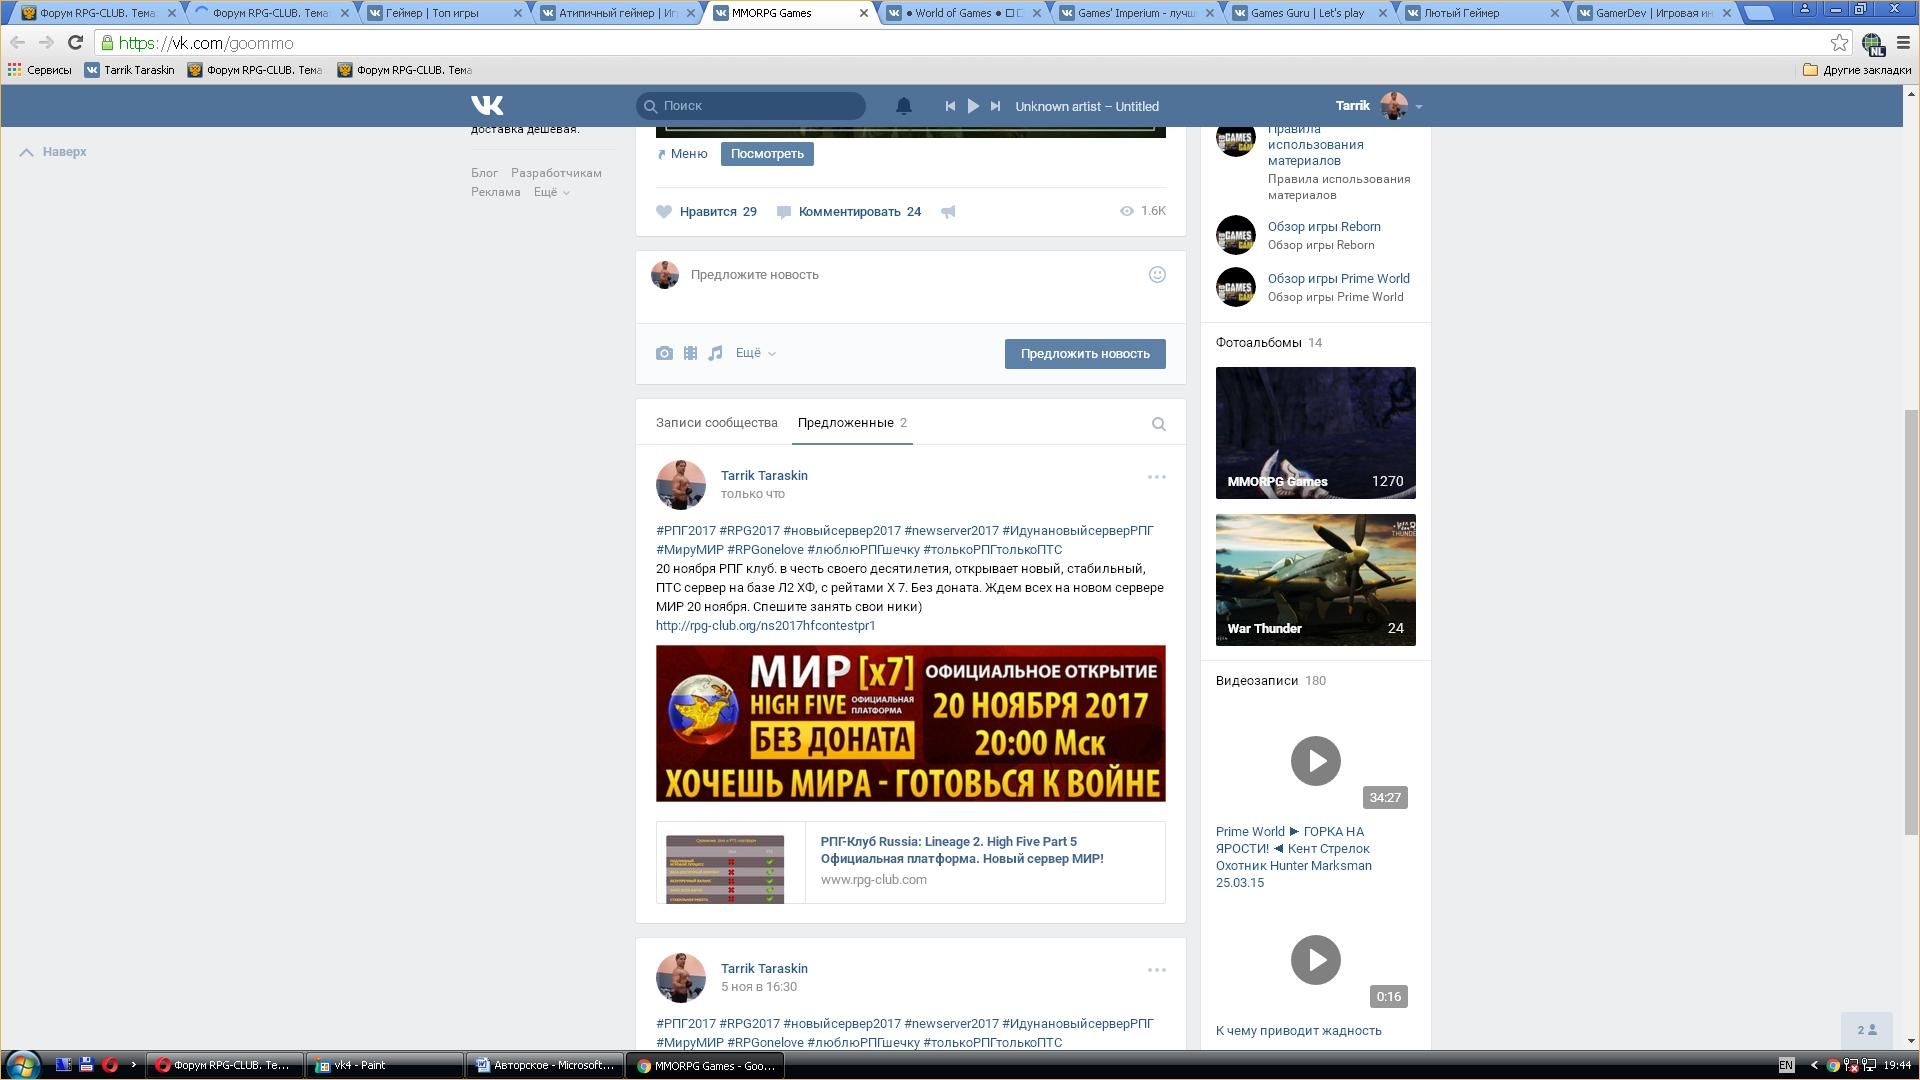Click EN language indicator in tray

tap(1786, 1066)
